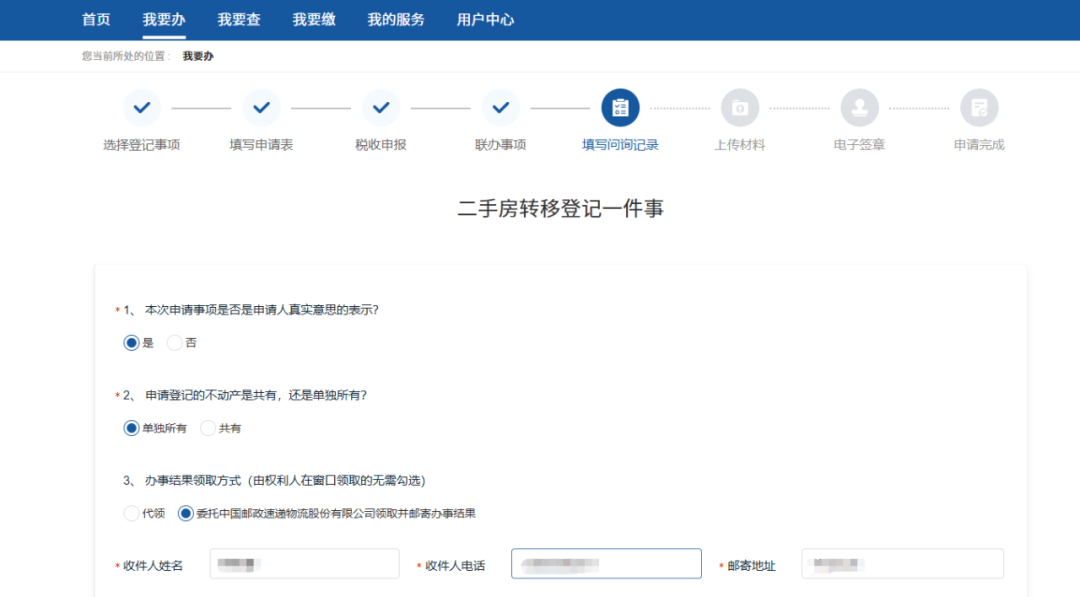The width and height of the screenshot is (1080, 597).
Task: Select 共有 ownership option
Action: pos(208,428)
